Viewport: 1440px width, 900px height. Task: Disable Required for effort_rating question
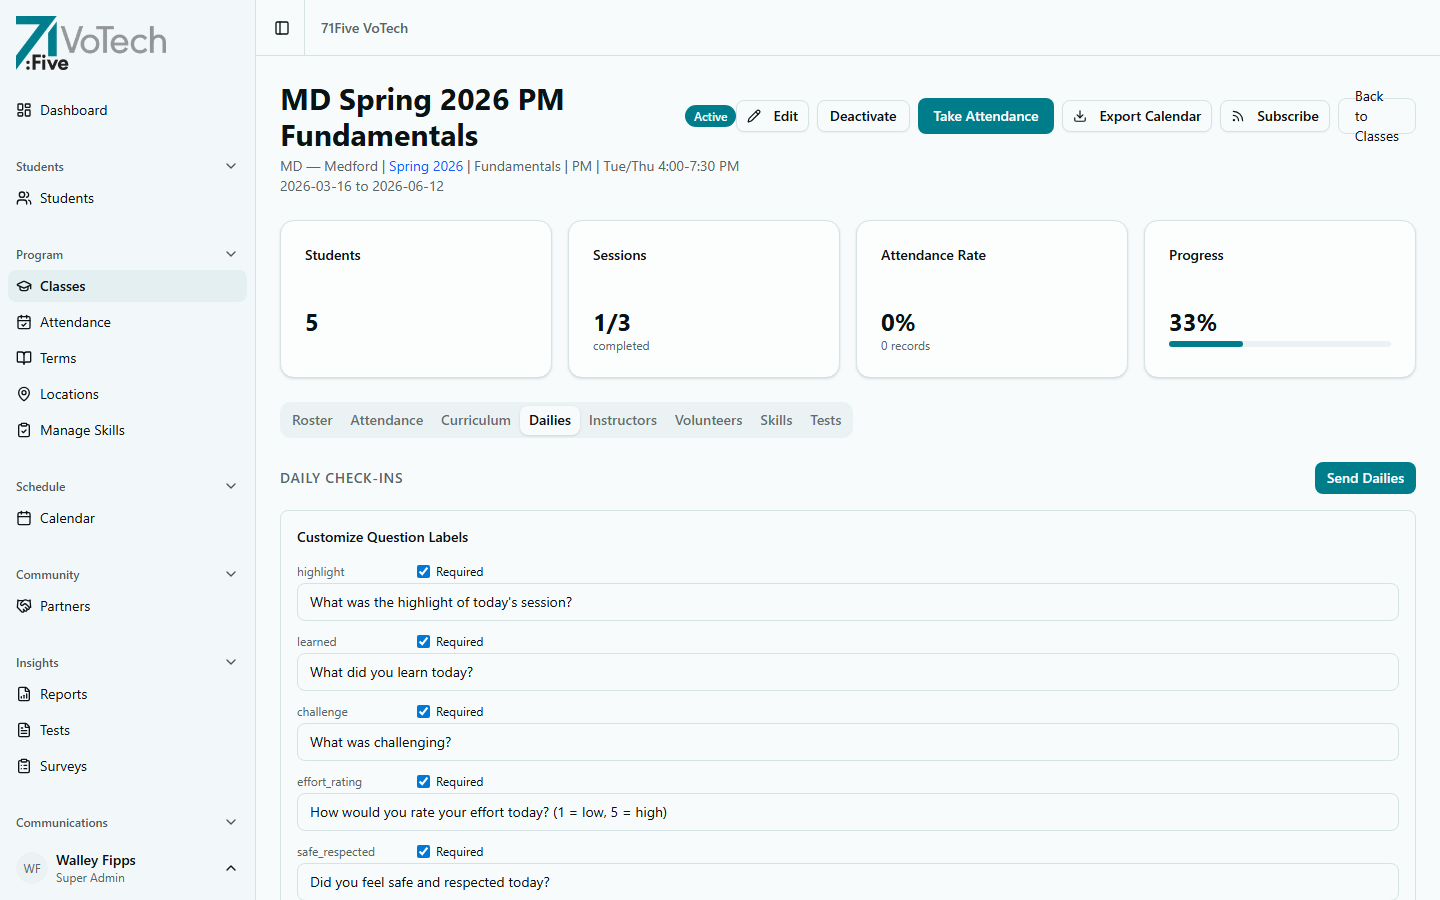[423, 781]
